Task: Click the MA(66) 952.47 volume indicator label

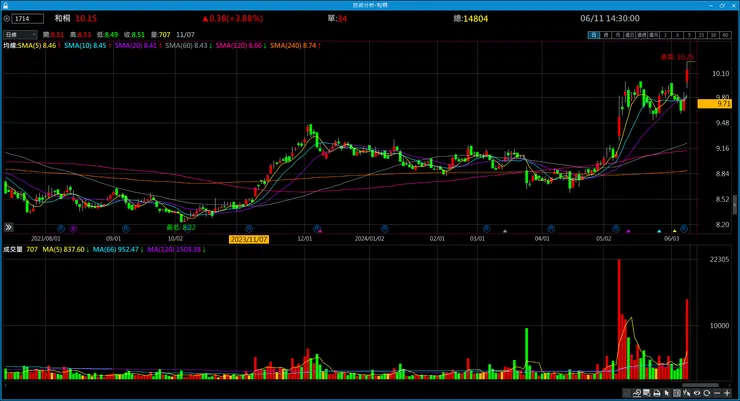Action: point(116,250)
